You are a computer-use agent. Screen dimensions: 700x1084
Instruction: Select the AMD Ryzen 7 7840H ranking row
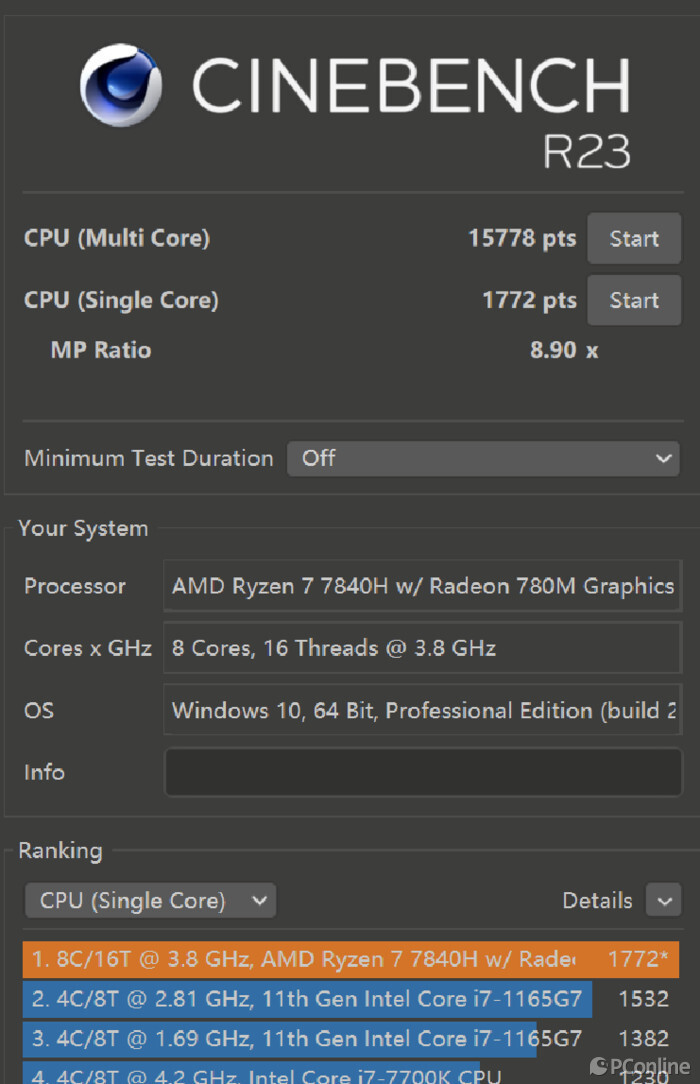coord(351,959)
